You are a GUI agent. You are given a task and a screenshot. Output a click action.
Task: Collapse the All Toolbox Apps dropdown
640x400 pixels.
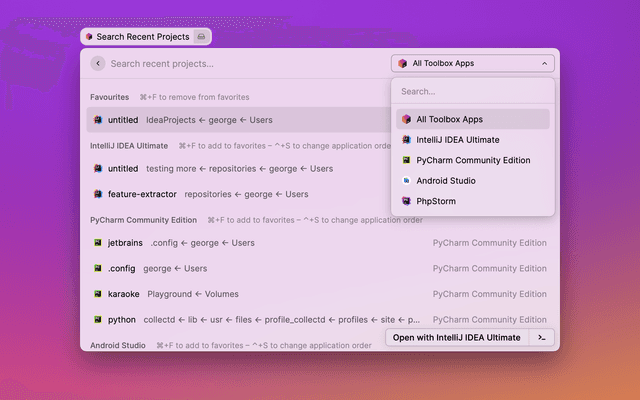[x=544, y=63]
